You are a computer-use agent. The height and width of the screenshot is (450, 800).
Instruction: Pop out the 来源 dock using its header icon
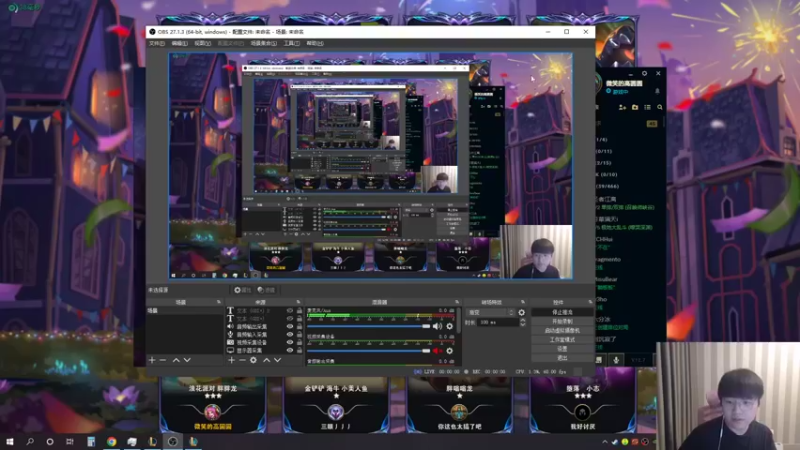click(x=298, y=302)
